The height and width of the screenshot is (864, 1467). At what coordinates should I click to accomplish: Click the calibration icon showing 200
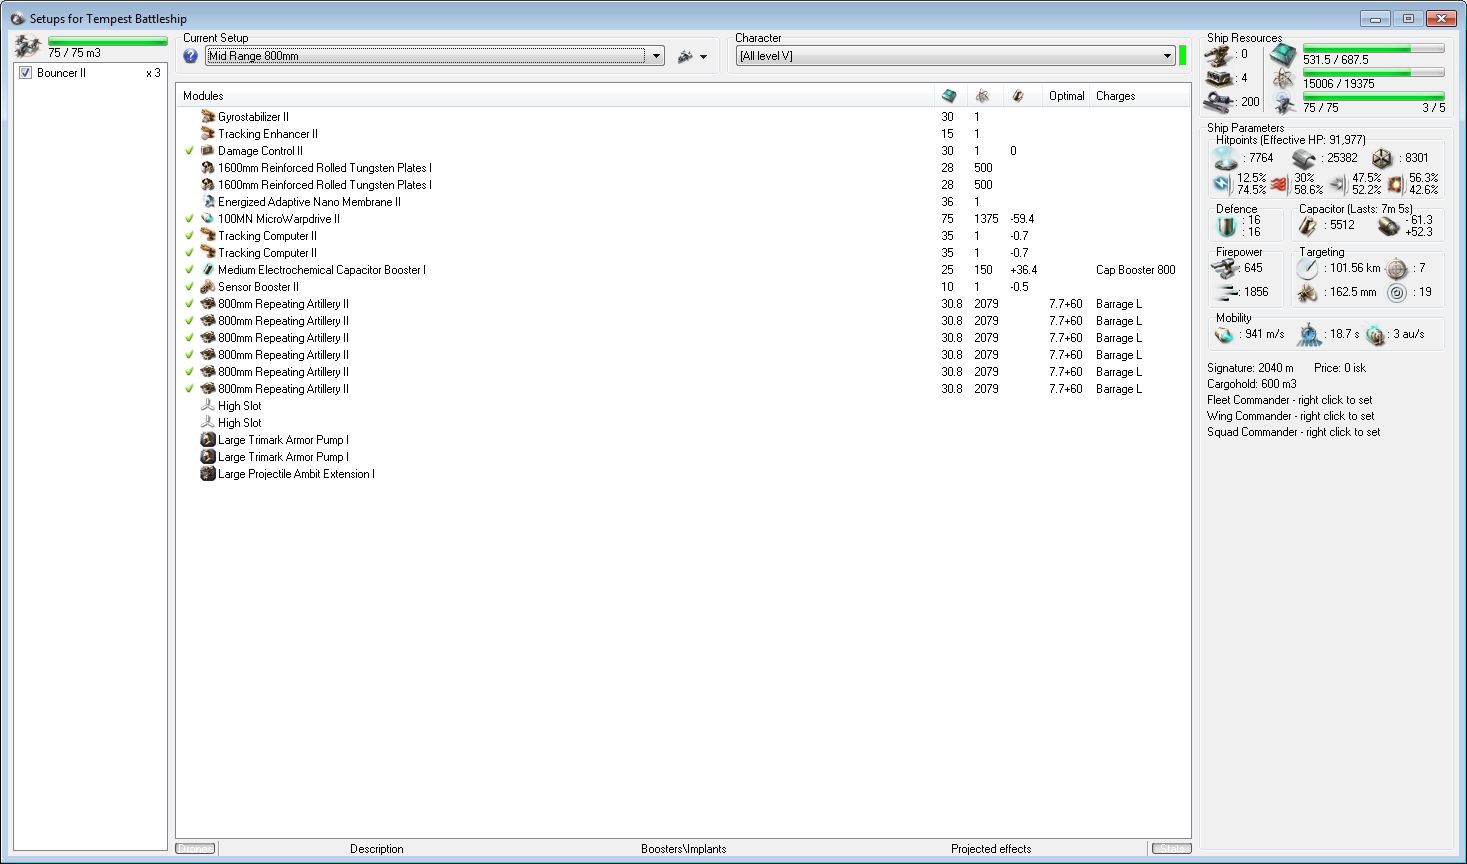tap(1219, 102)
